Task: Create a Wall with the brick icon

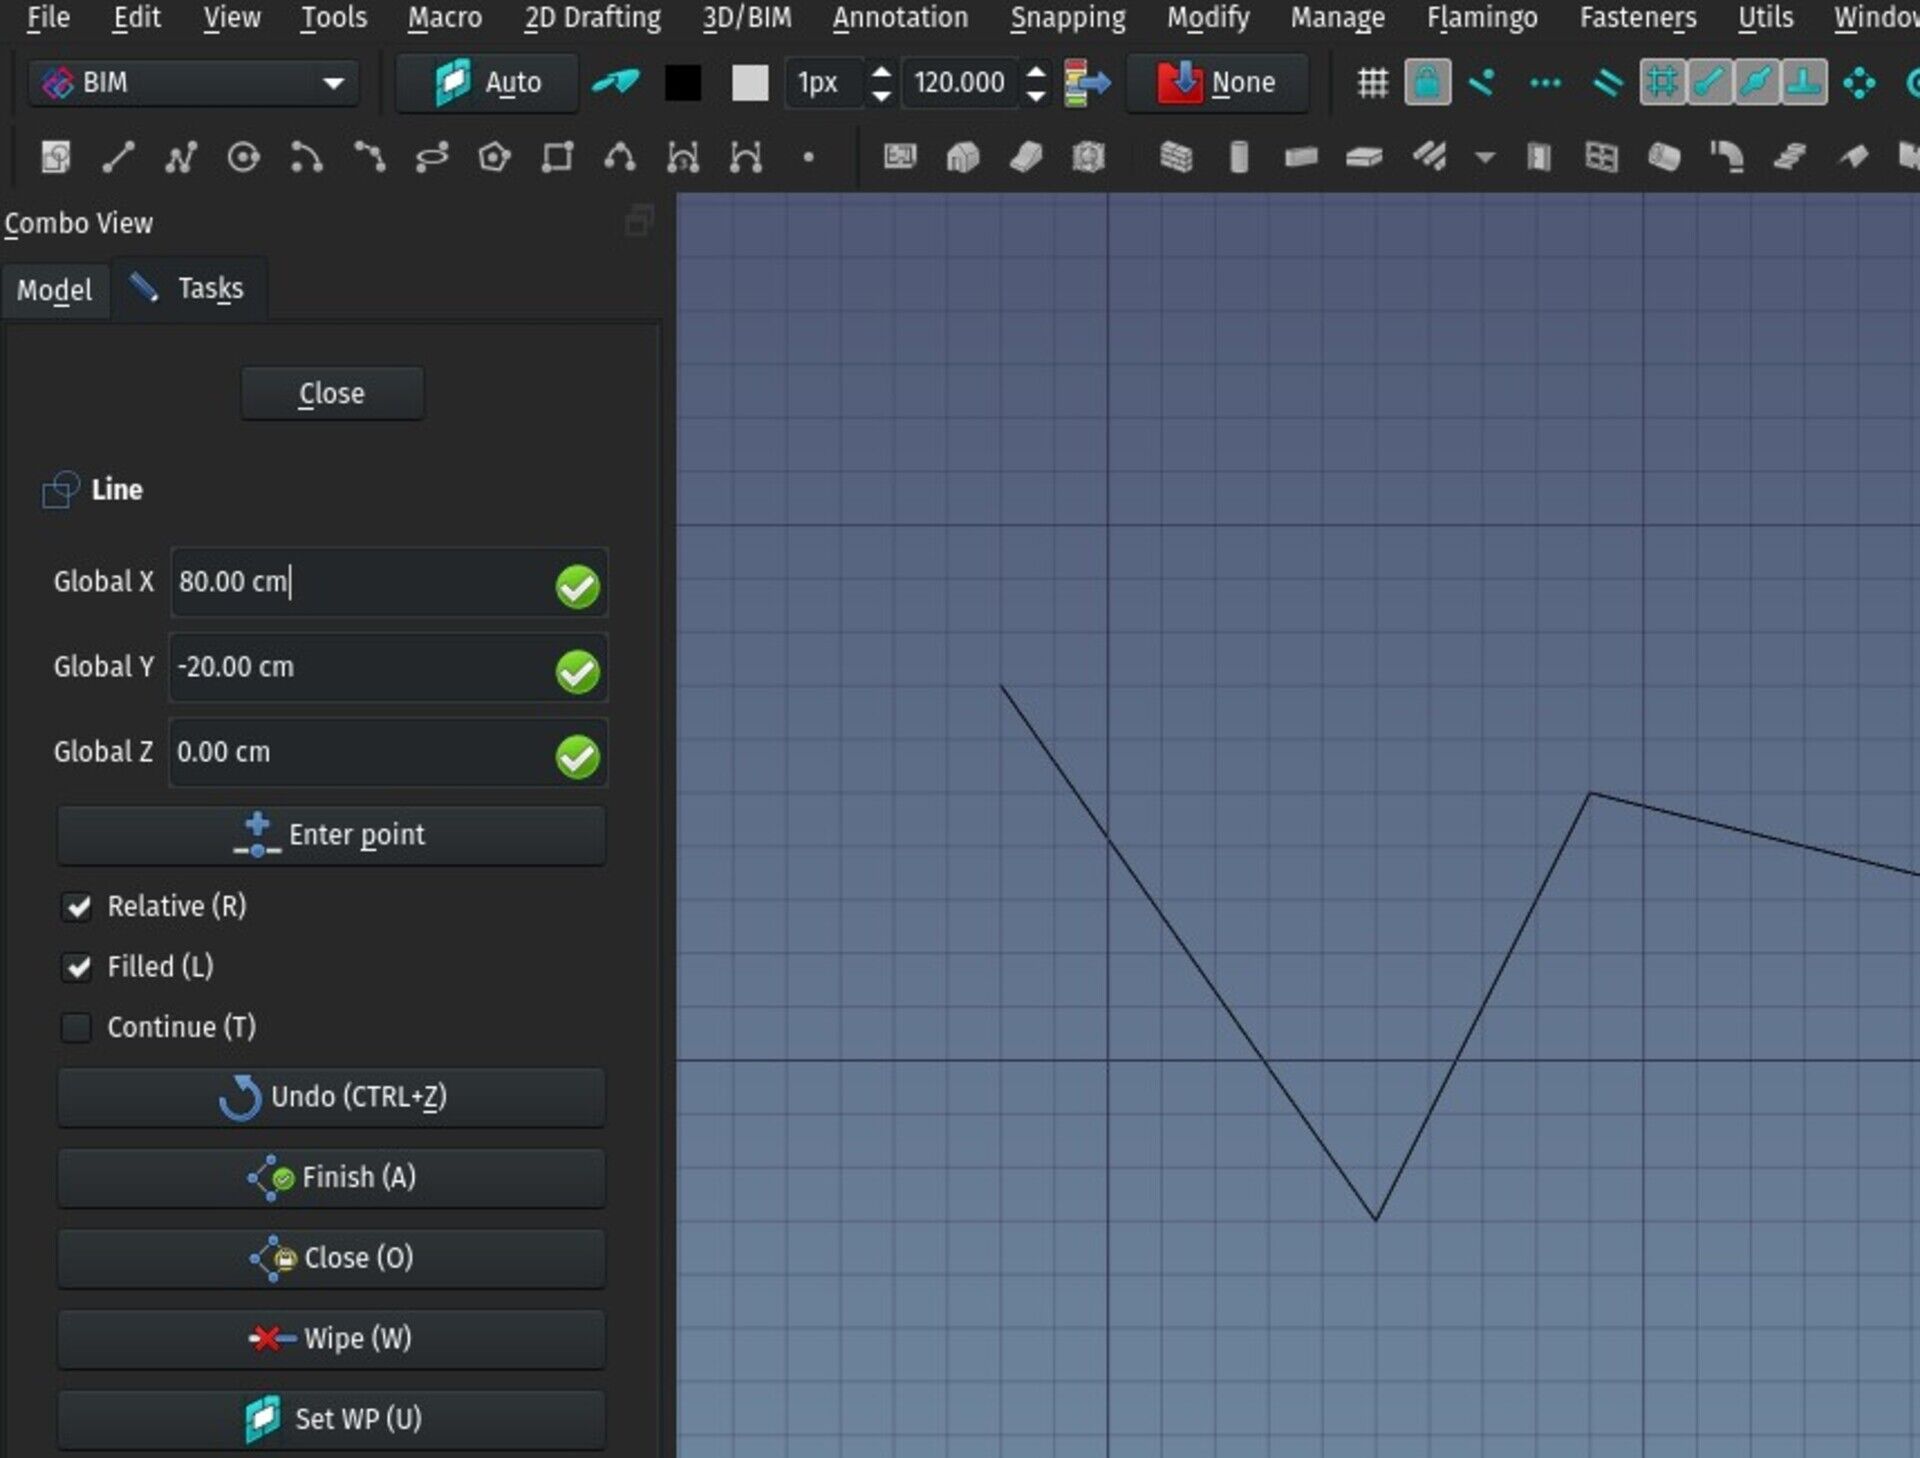Action: click(1176, 157)
